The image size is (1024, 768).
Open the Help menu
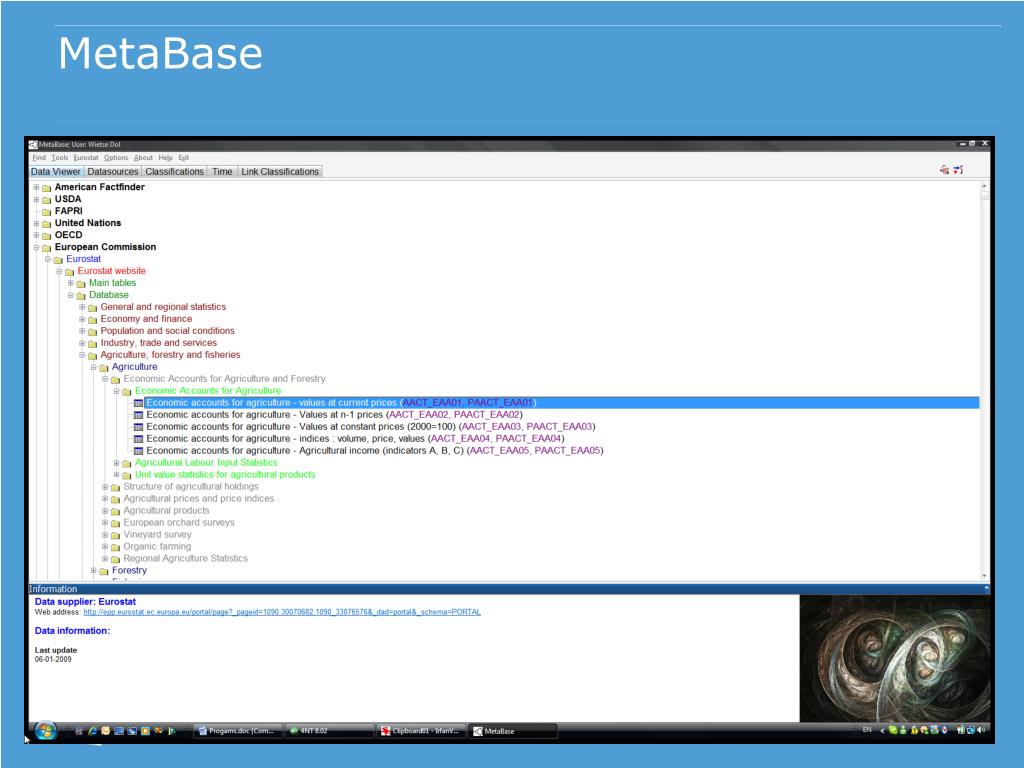click(166, 157)
